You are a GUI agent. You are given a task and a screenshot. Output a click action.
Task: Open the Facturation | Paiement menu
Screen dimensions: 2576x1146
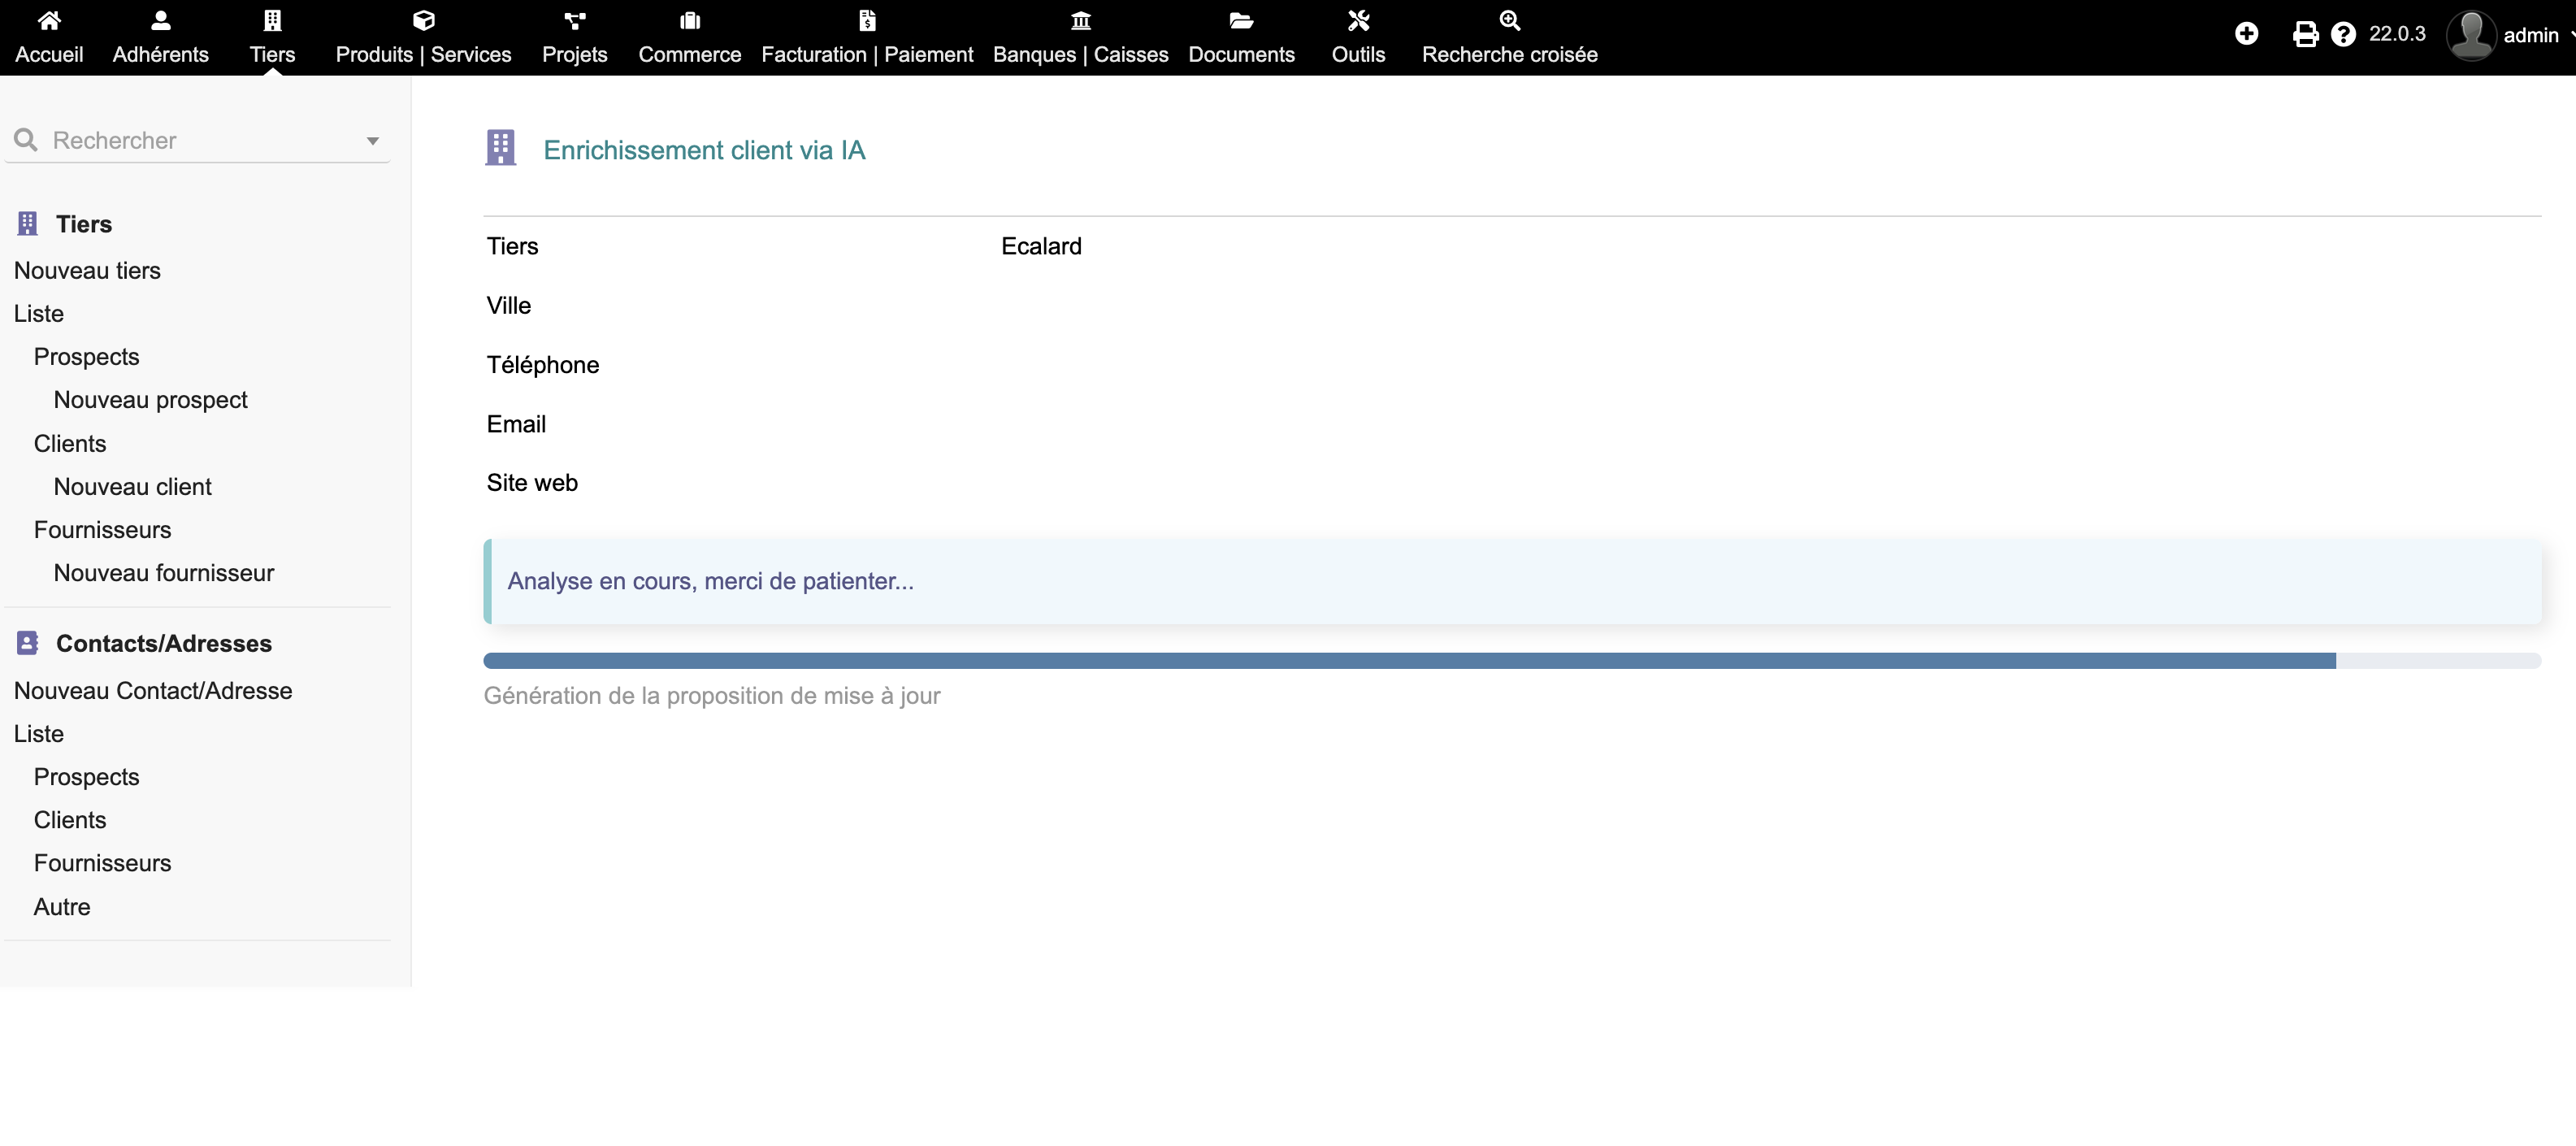click(x=866, y=54)
